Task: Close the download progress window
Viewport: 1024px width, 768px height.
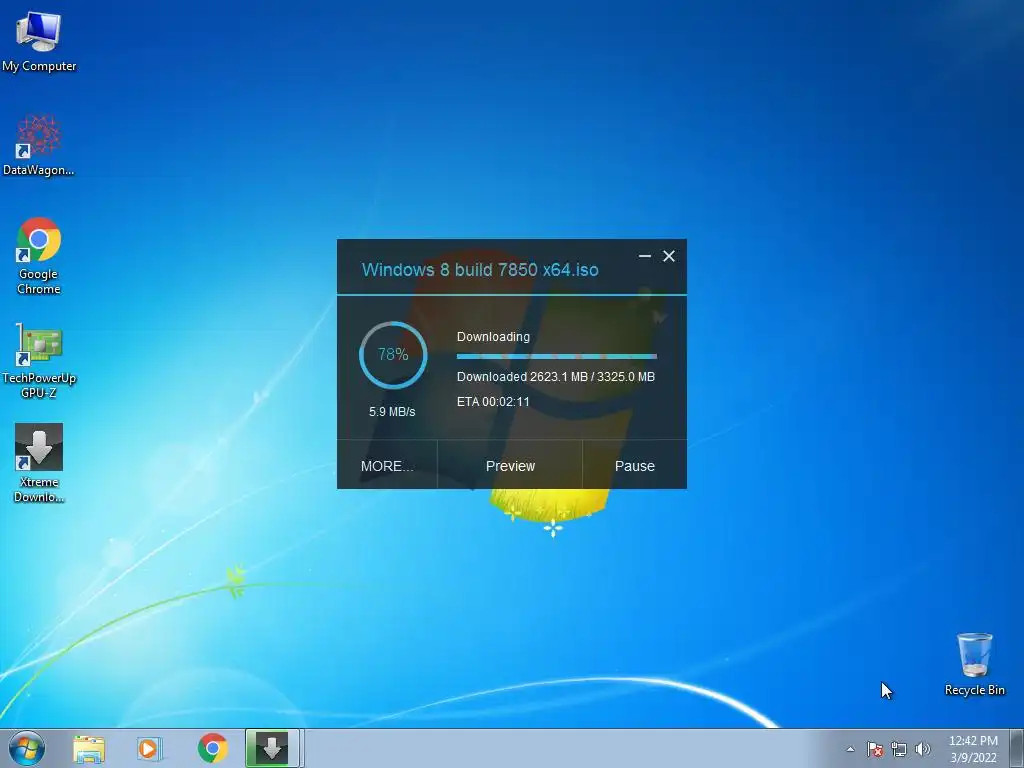Action: tap(669, 256)
